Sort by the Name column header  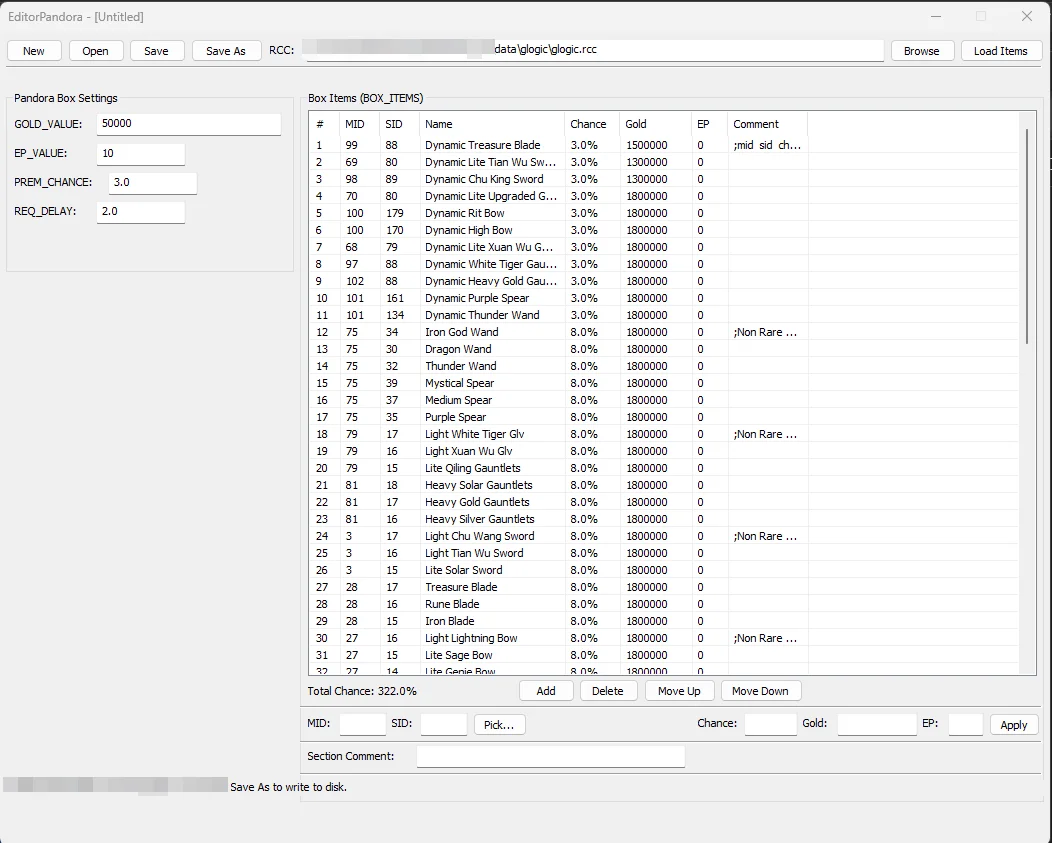click(x=492, y=124)
